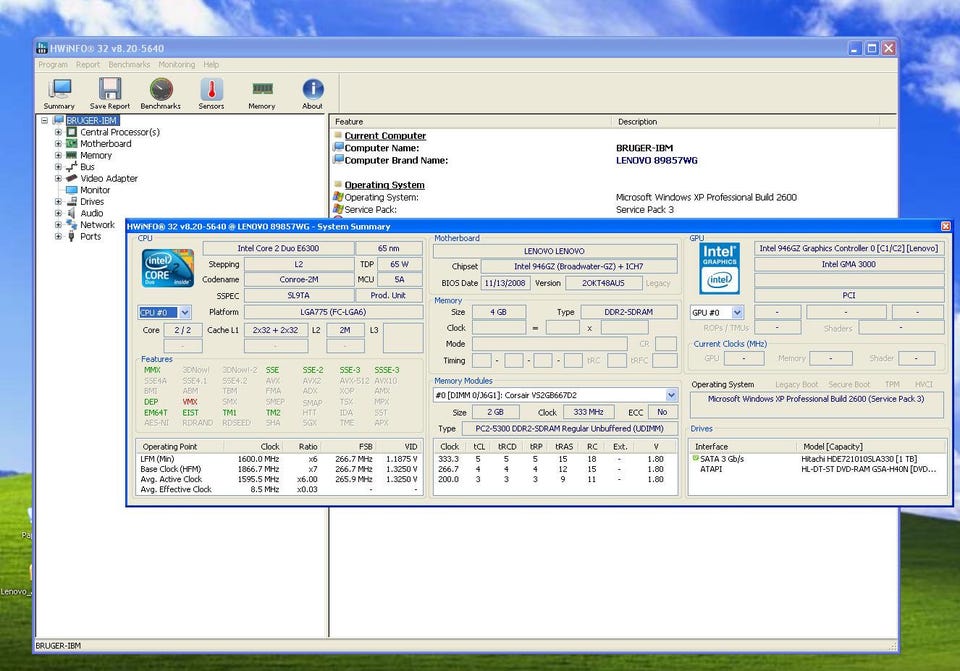Click the Windows flag icon beside Operating System
The image size is (960, 671).
pos(338,197)
